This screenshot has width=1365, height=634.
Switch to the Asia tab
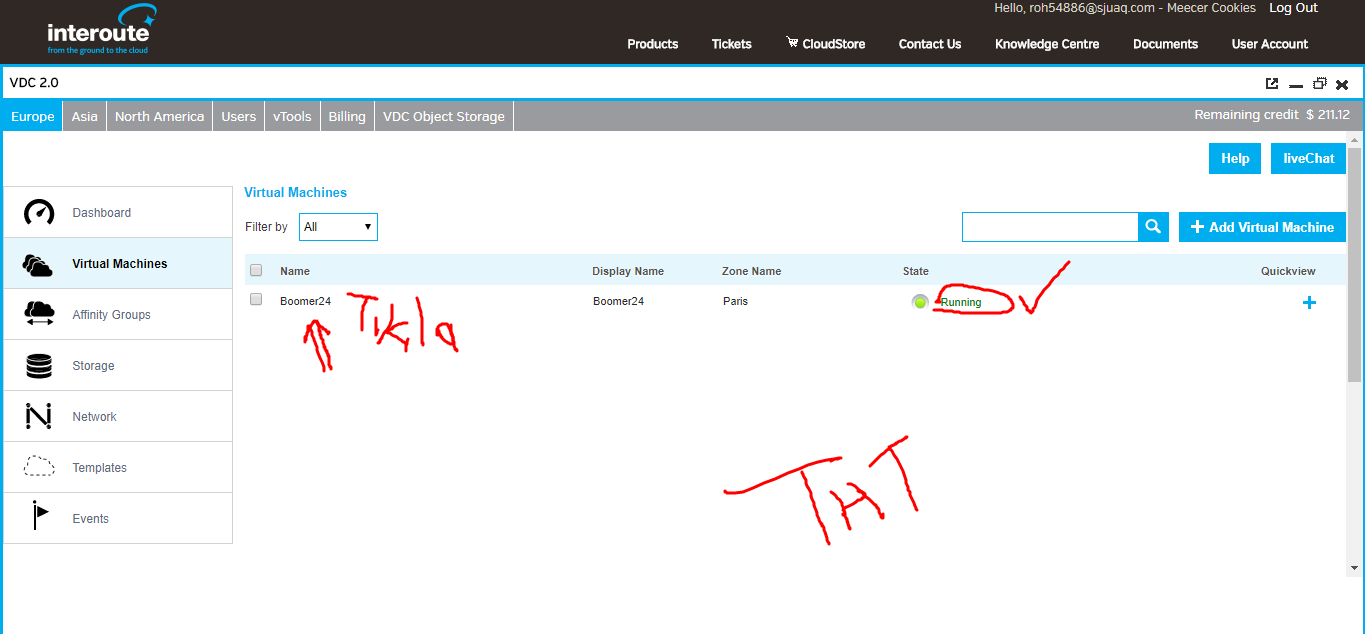85,116
